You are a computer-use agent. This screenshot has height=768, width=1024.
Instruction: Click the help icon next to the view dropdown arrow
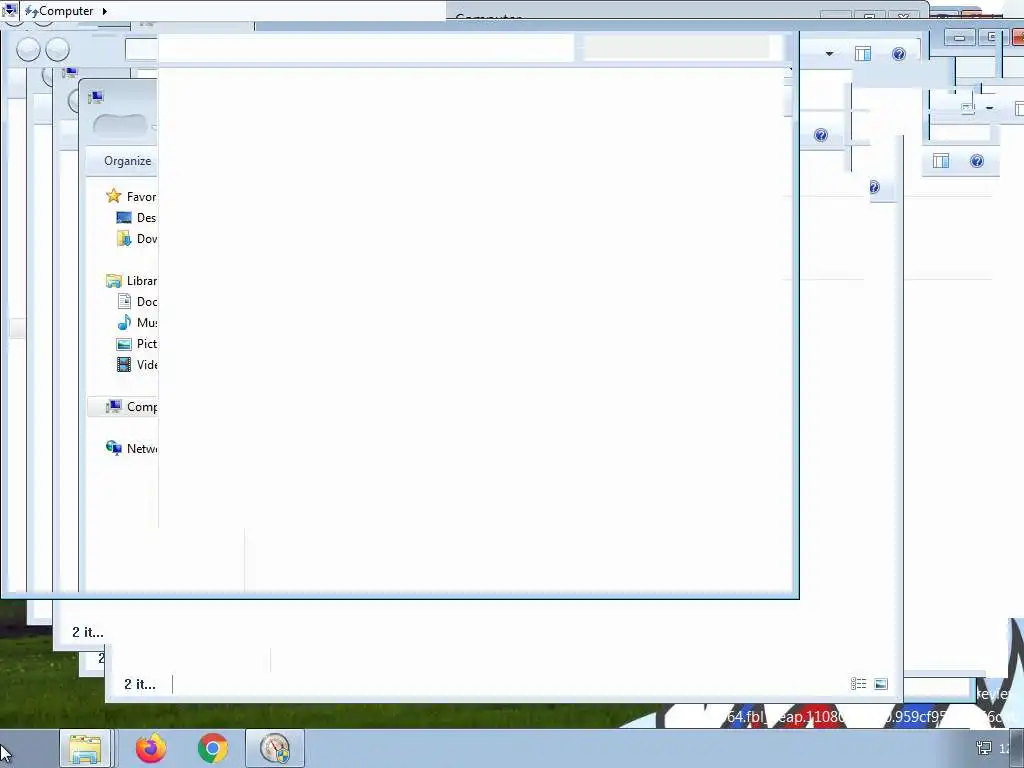coord(899,54)
